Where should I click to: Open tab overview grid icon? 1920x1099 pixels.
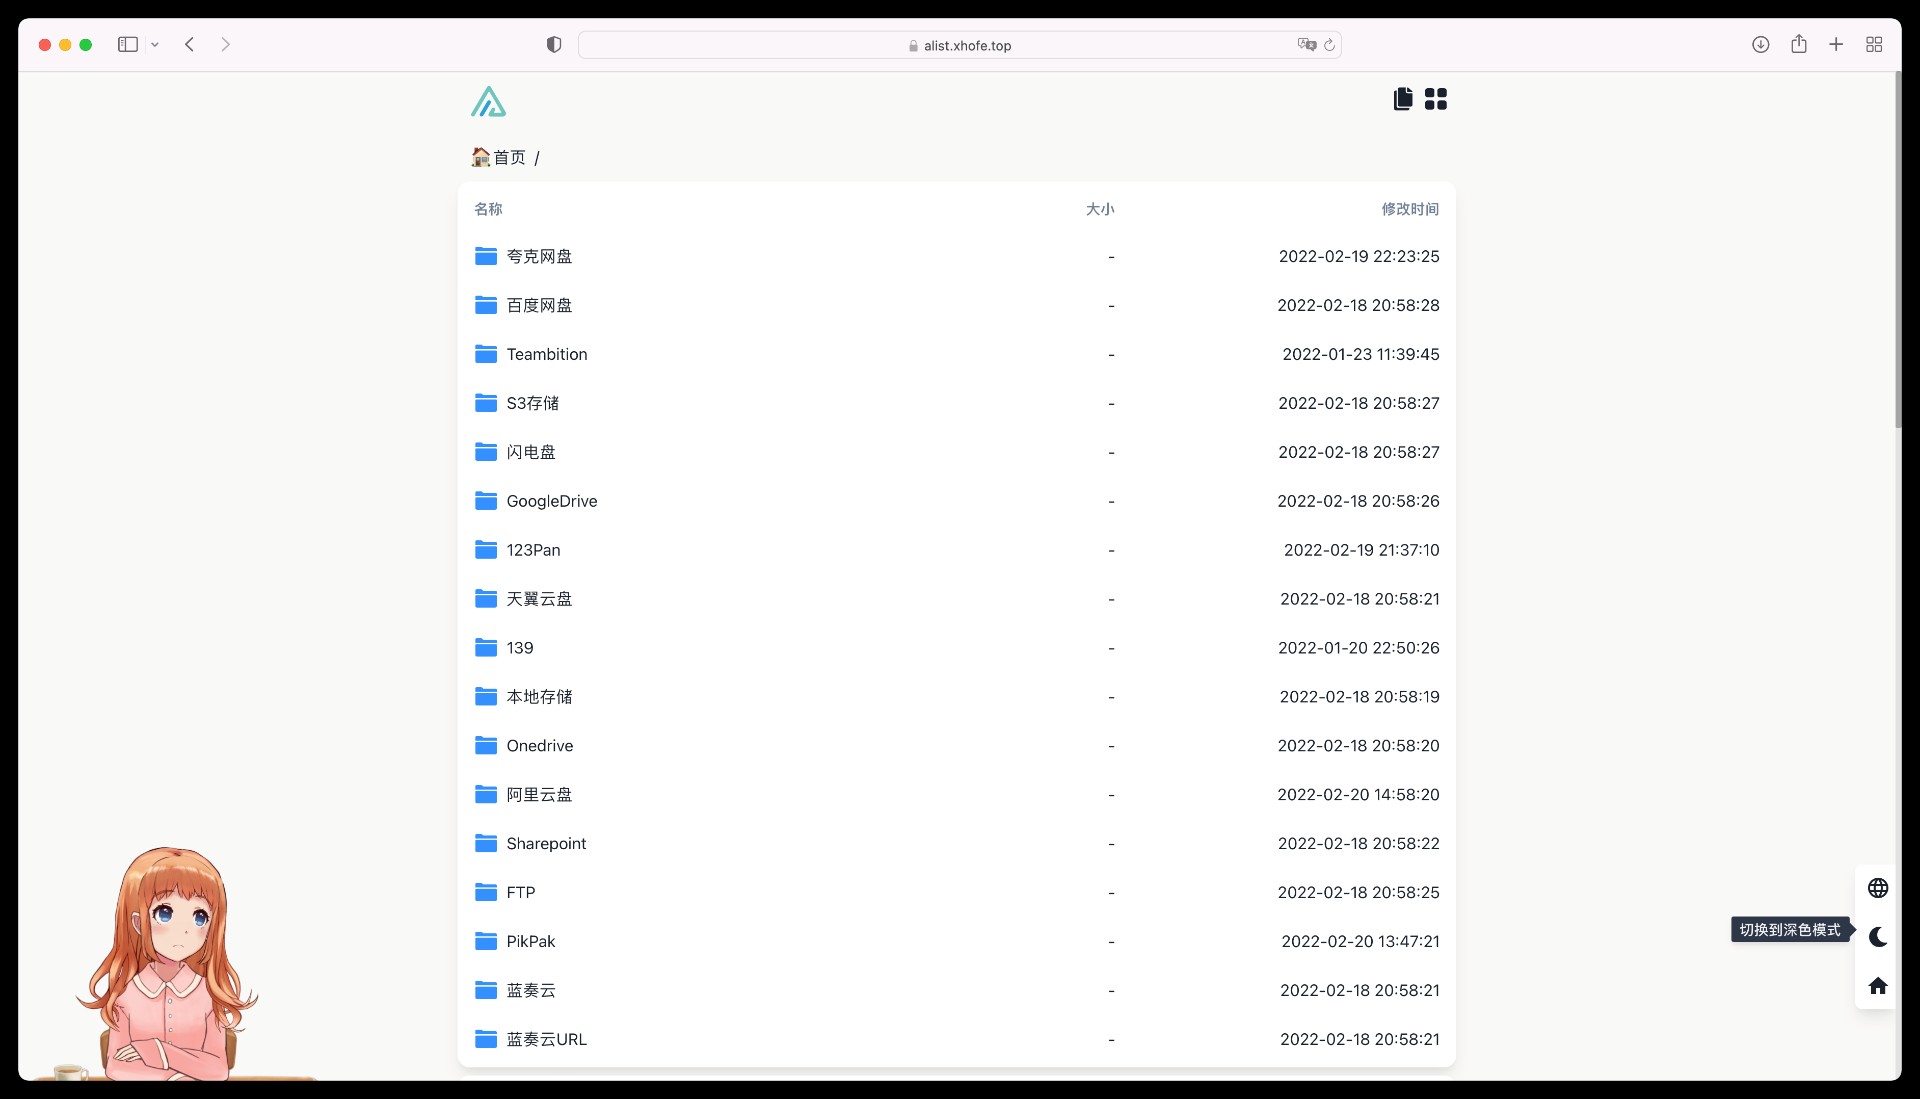coord(1873,45)
